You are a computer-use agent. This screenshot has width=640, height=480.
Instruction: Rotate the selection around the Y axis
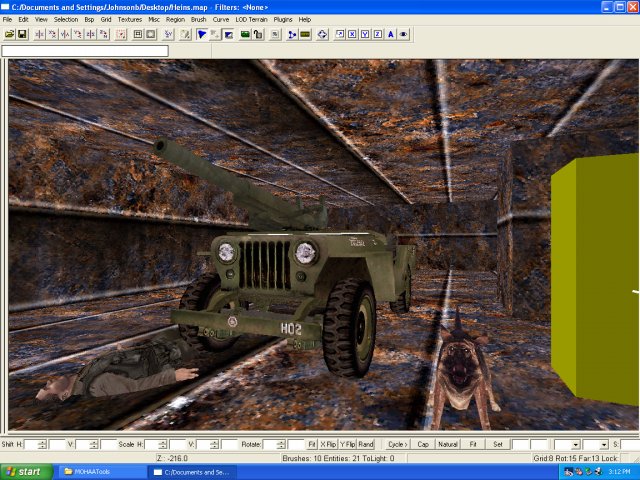pos(78,34)
